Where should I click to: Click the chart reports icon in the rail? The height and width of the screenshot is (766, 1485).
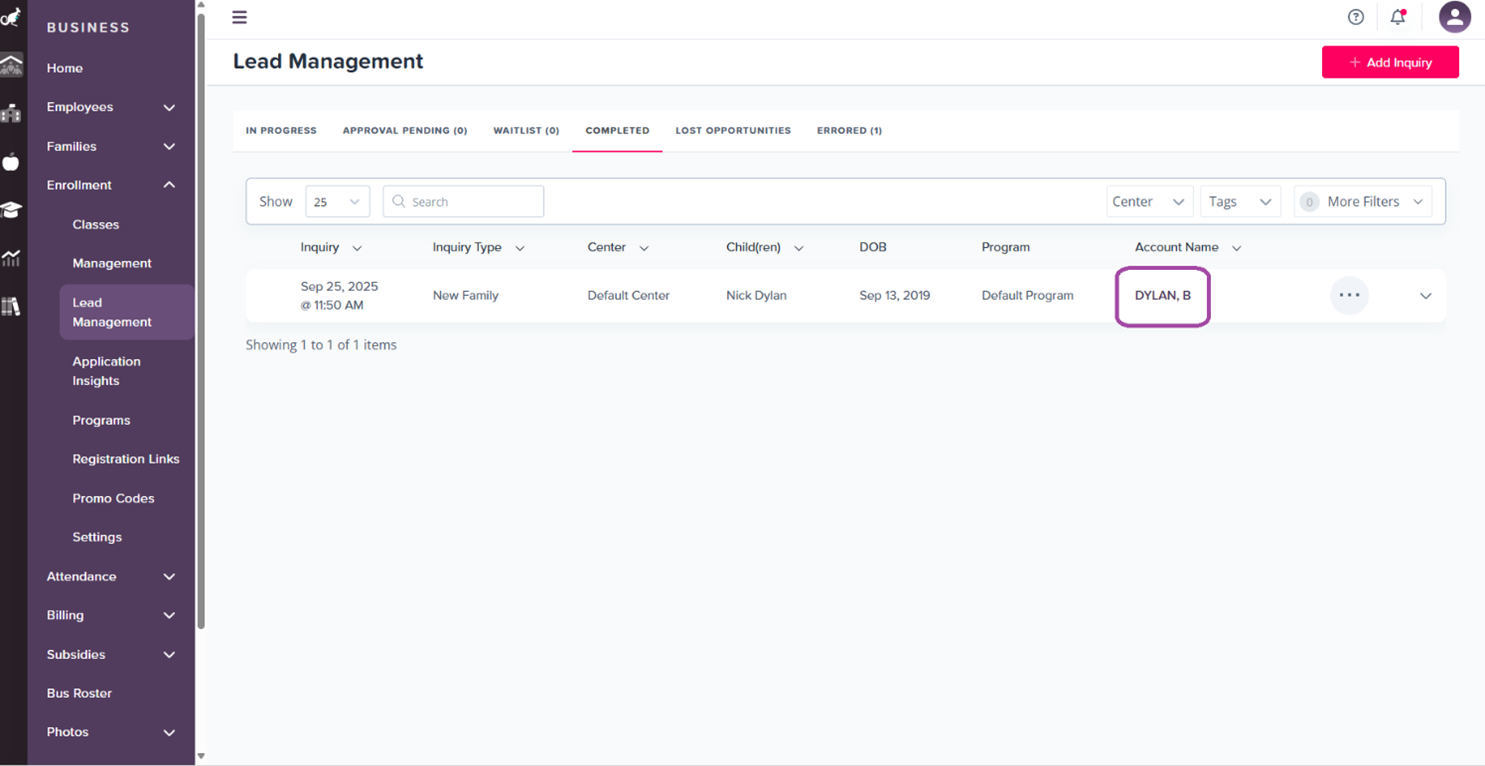coord(11,259)
